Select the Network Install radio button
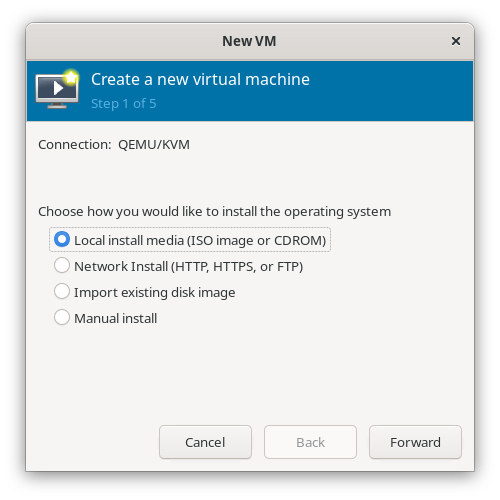The image size is (500, 500). [62, 265]
